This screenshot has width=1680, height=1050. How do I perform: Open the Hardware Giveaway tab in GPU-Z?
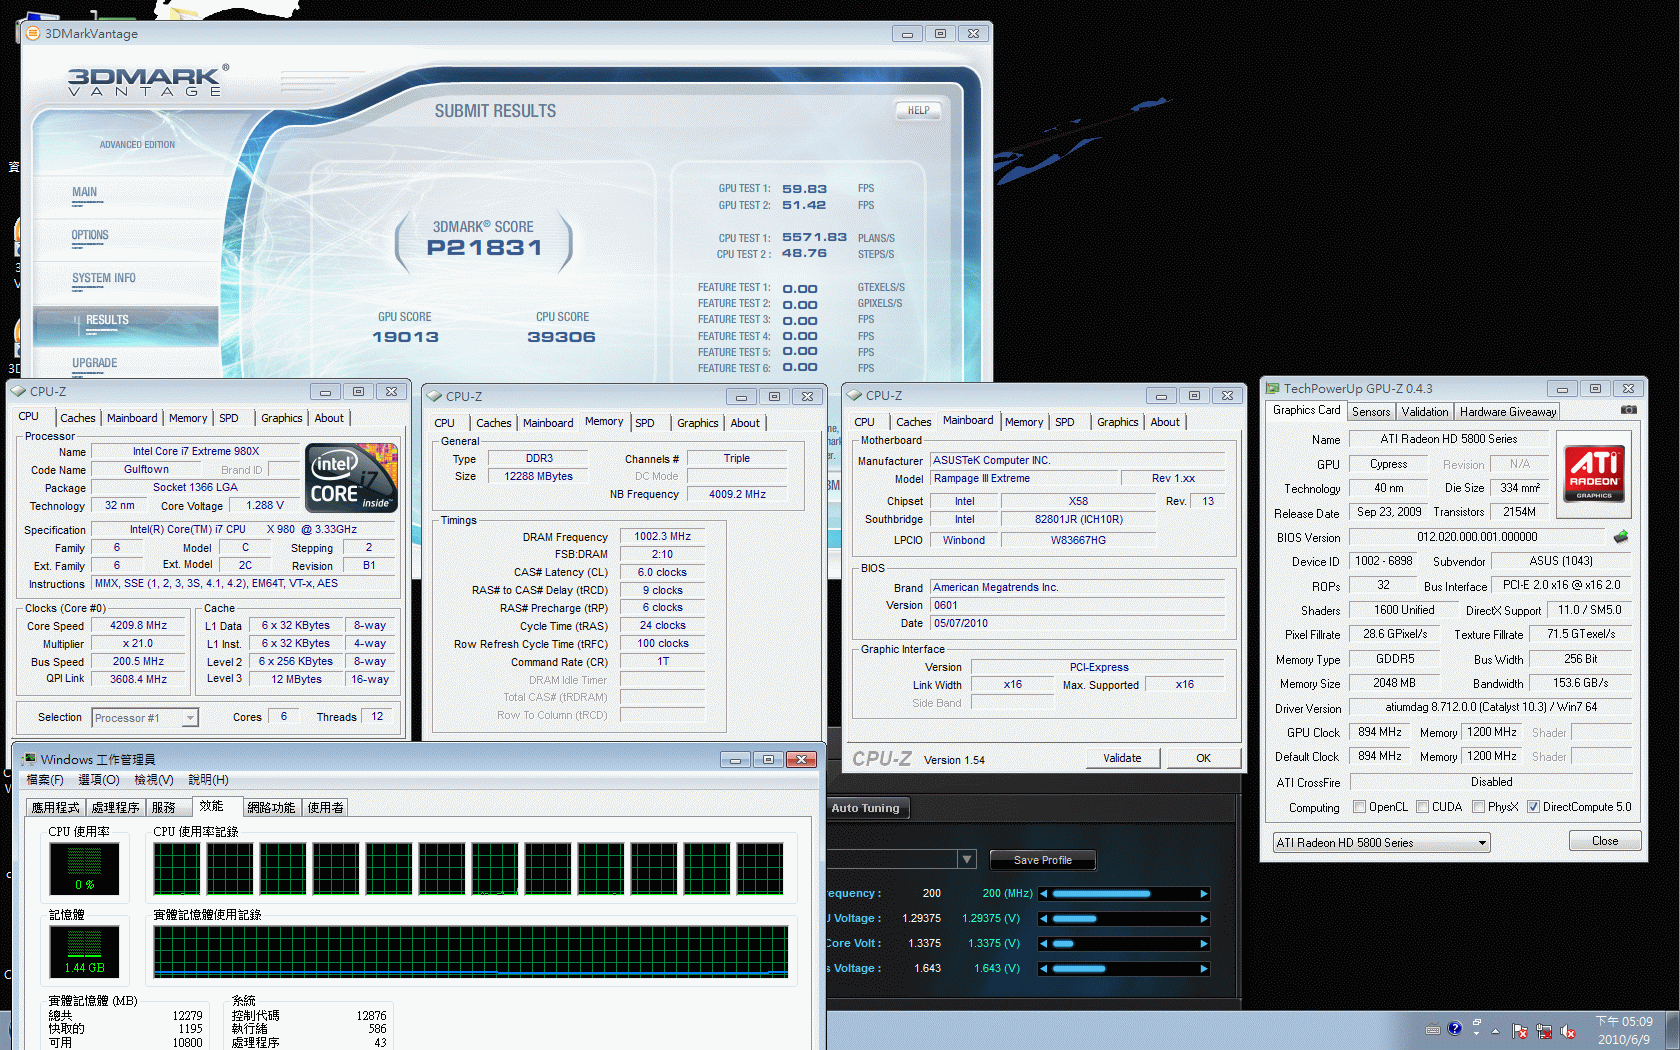click(x=1508, y=412)
